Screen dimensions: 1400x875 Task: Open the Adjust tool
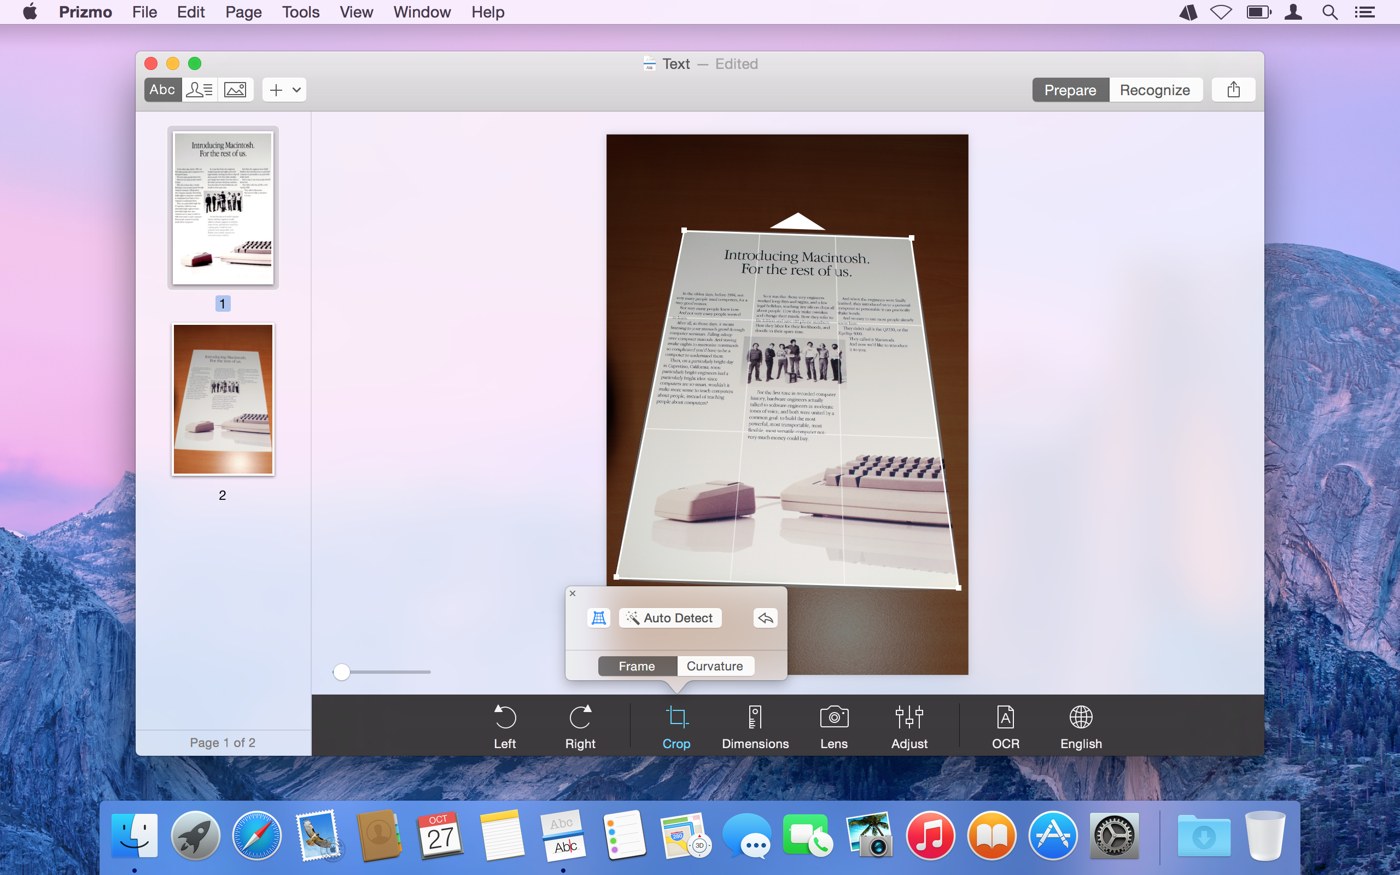pos(909,727)
